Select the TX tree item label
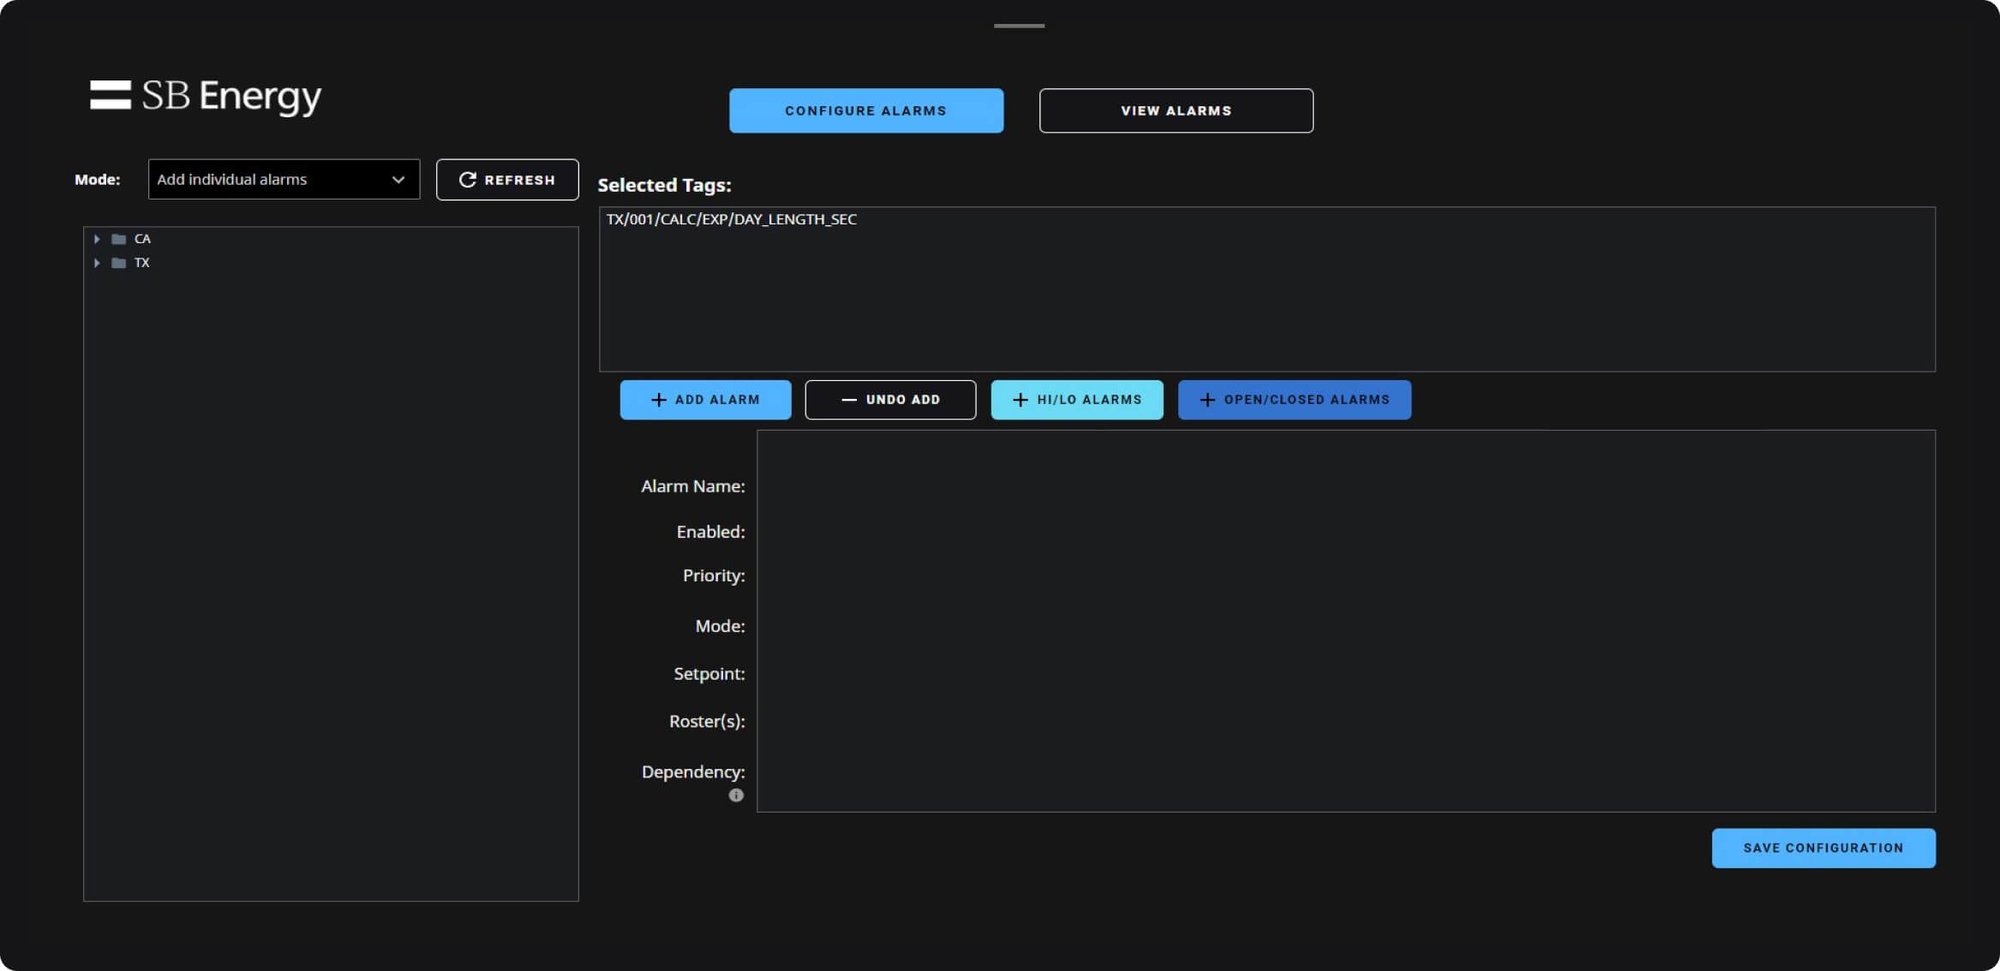 click(142, 263)
